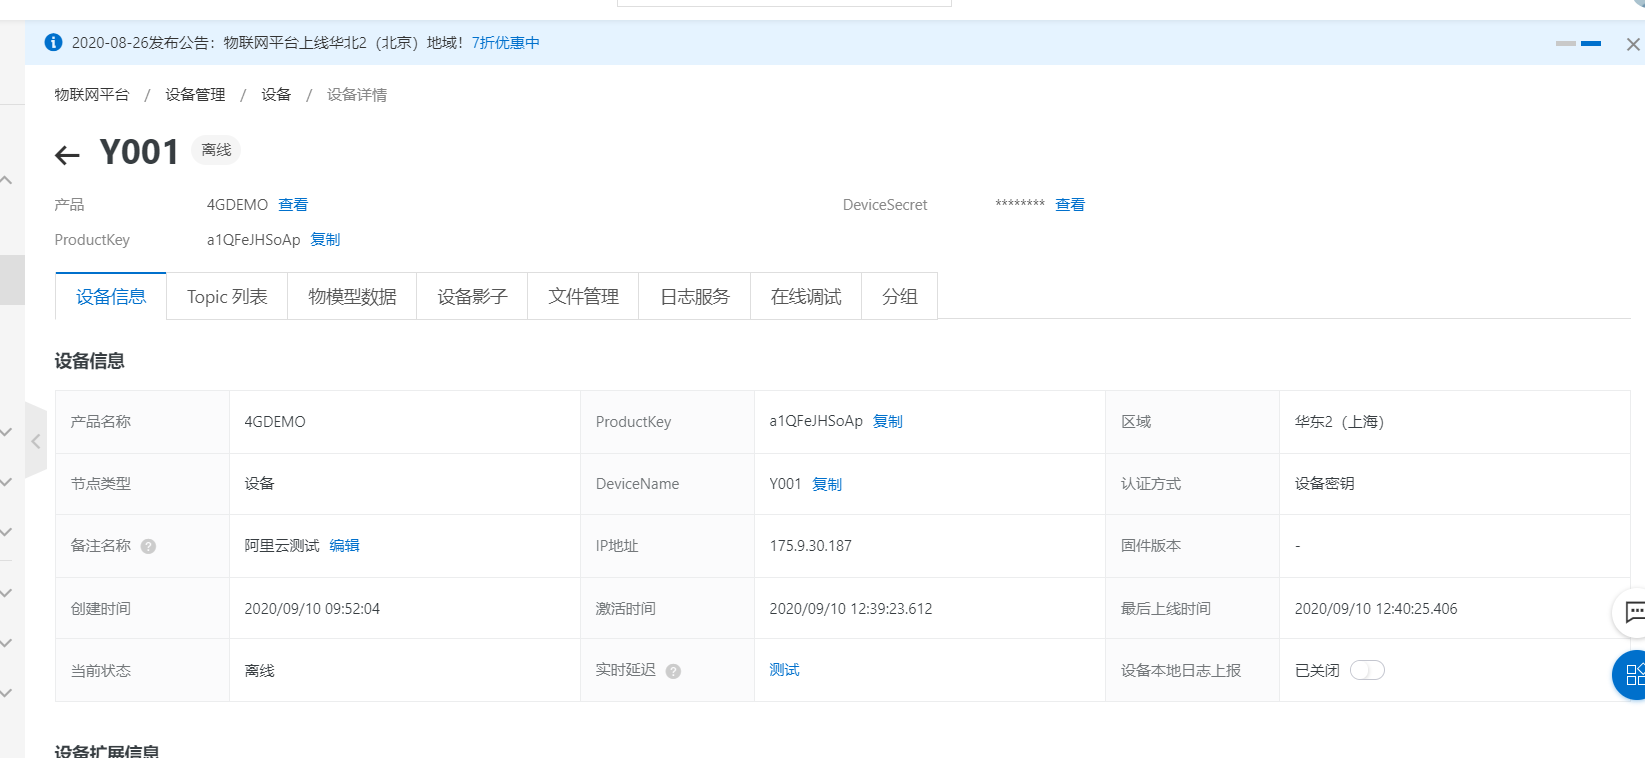Copy the ProductKey in the device info table

coord(888,422)
